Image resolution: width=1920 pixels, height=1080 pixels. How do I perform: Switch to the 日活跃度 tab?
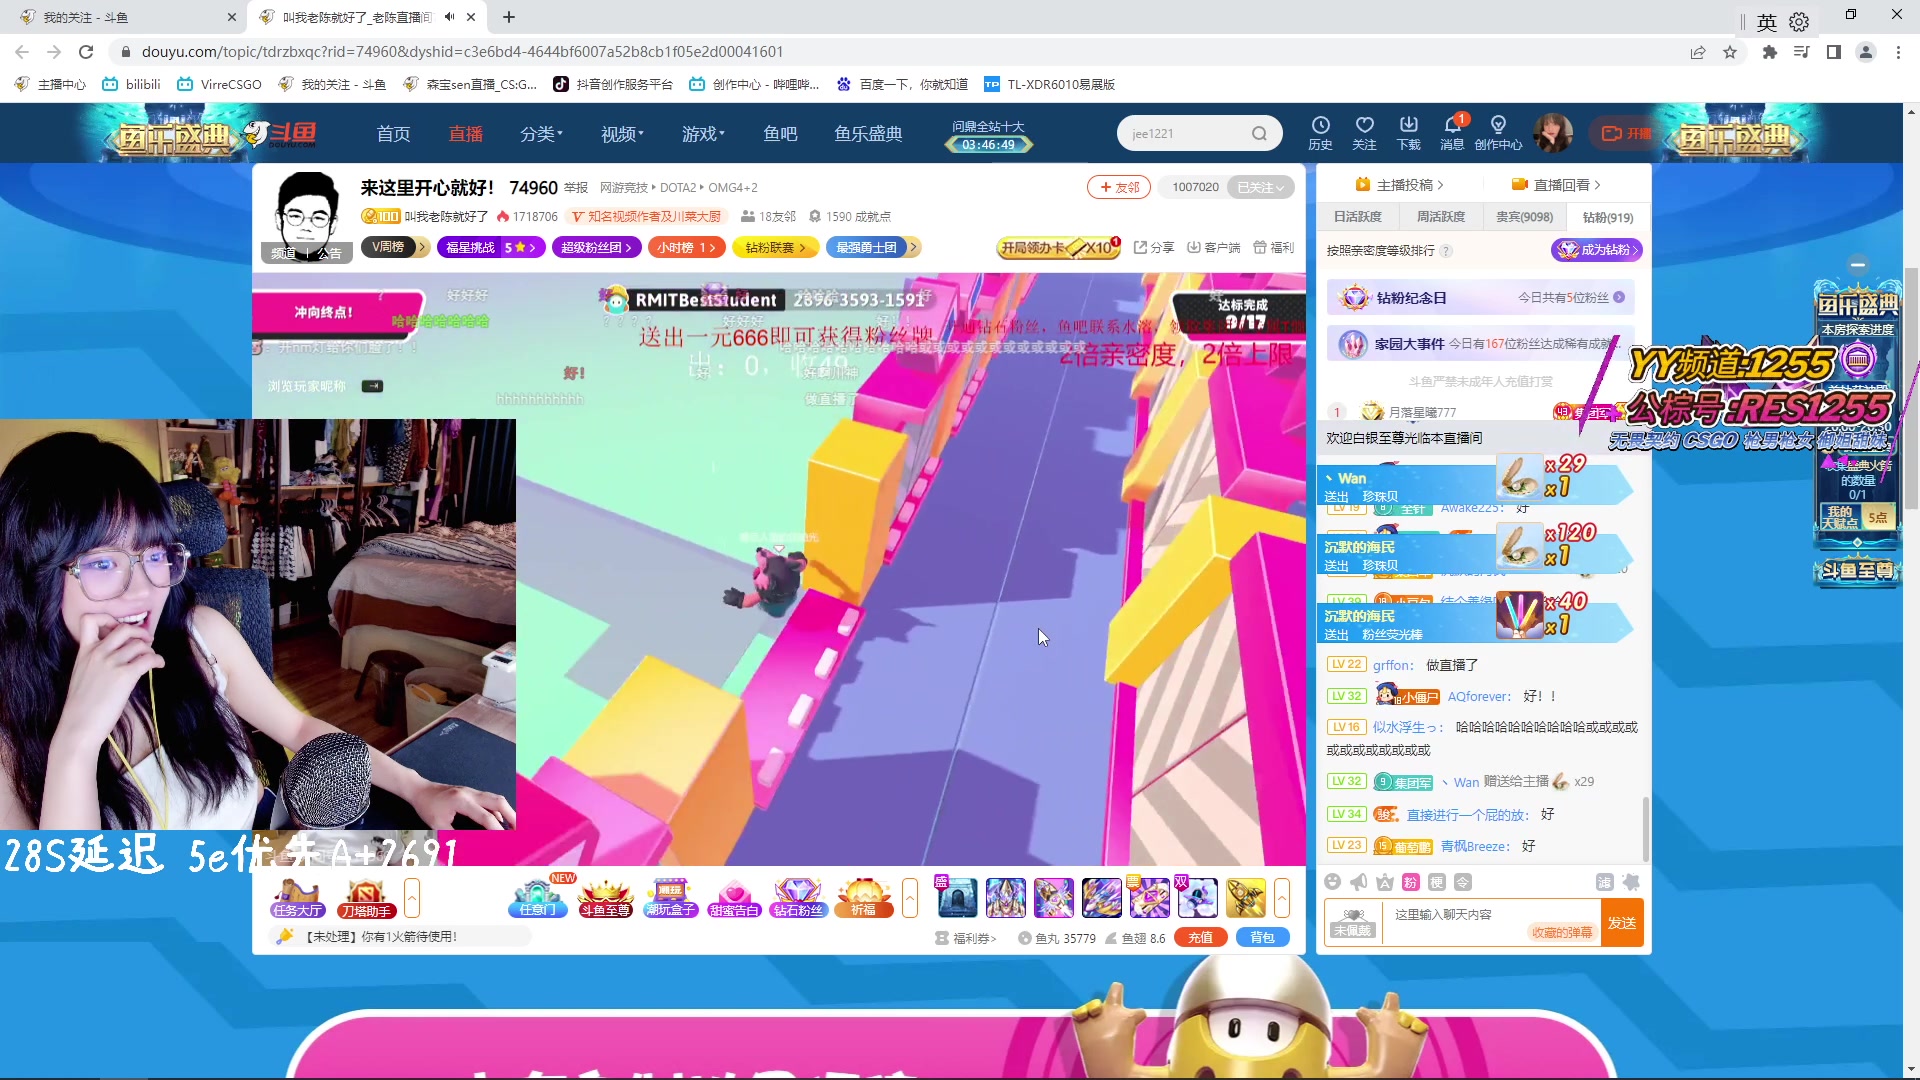click(1357, 217)
